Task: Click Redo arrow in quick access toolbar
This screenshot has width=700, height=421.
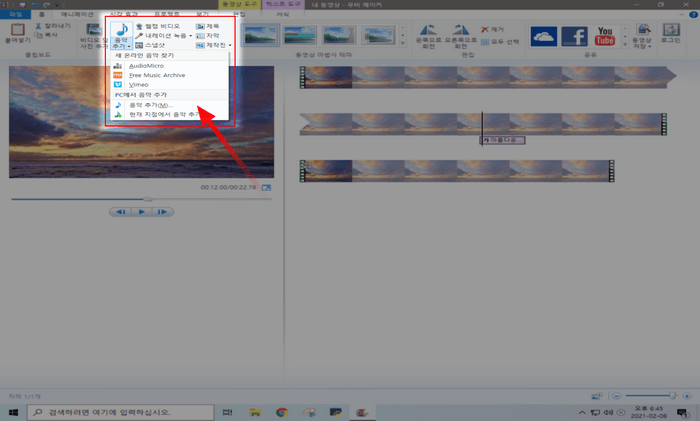Action: coord(46,4)
